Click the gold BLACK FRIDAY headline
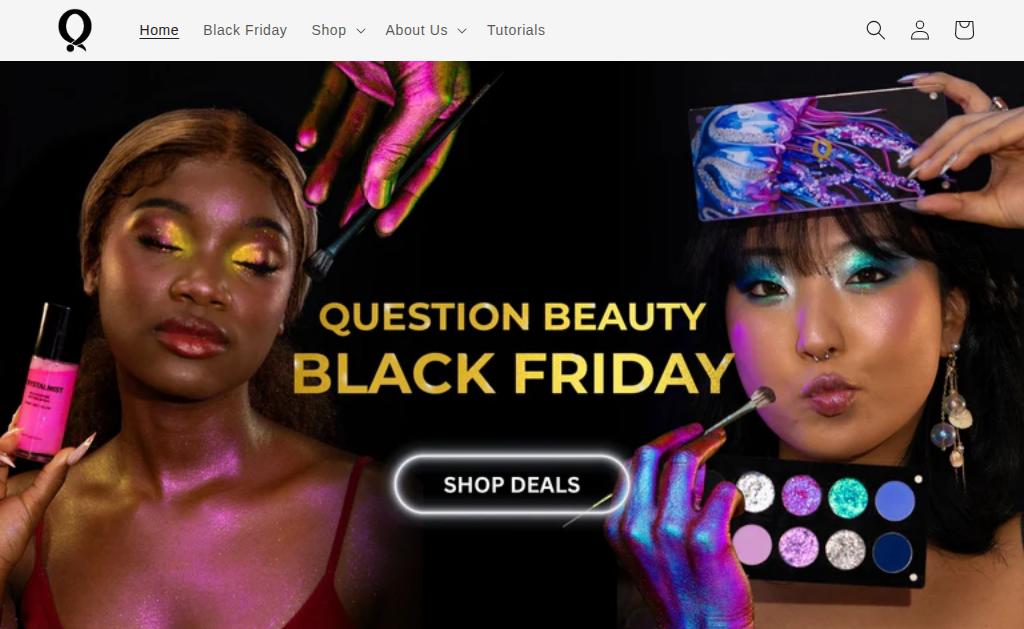The height and width of the screenshot is (629, 1024). tap(513, 374)
